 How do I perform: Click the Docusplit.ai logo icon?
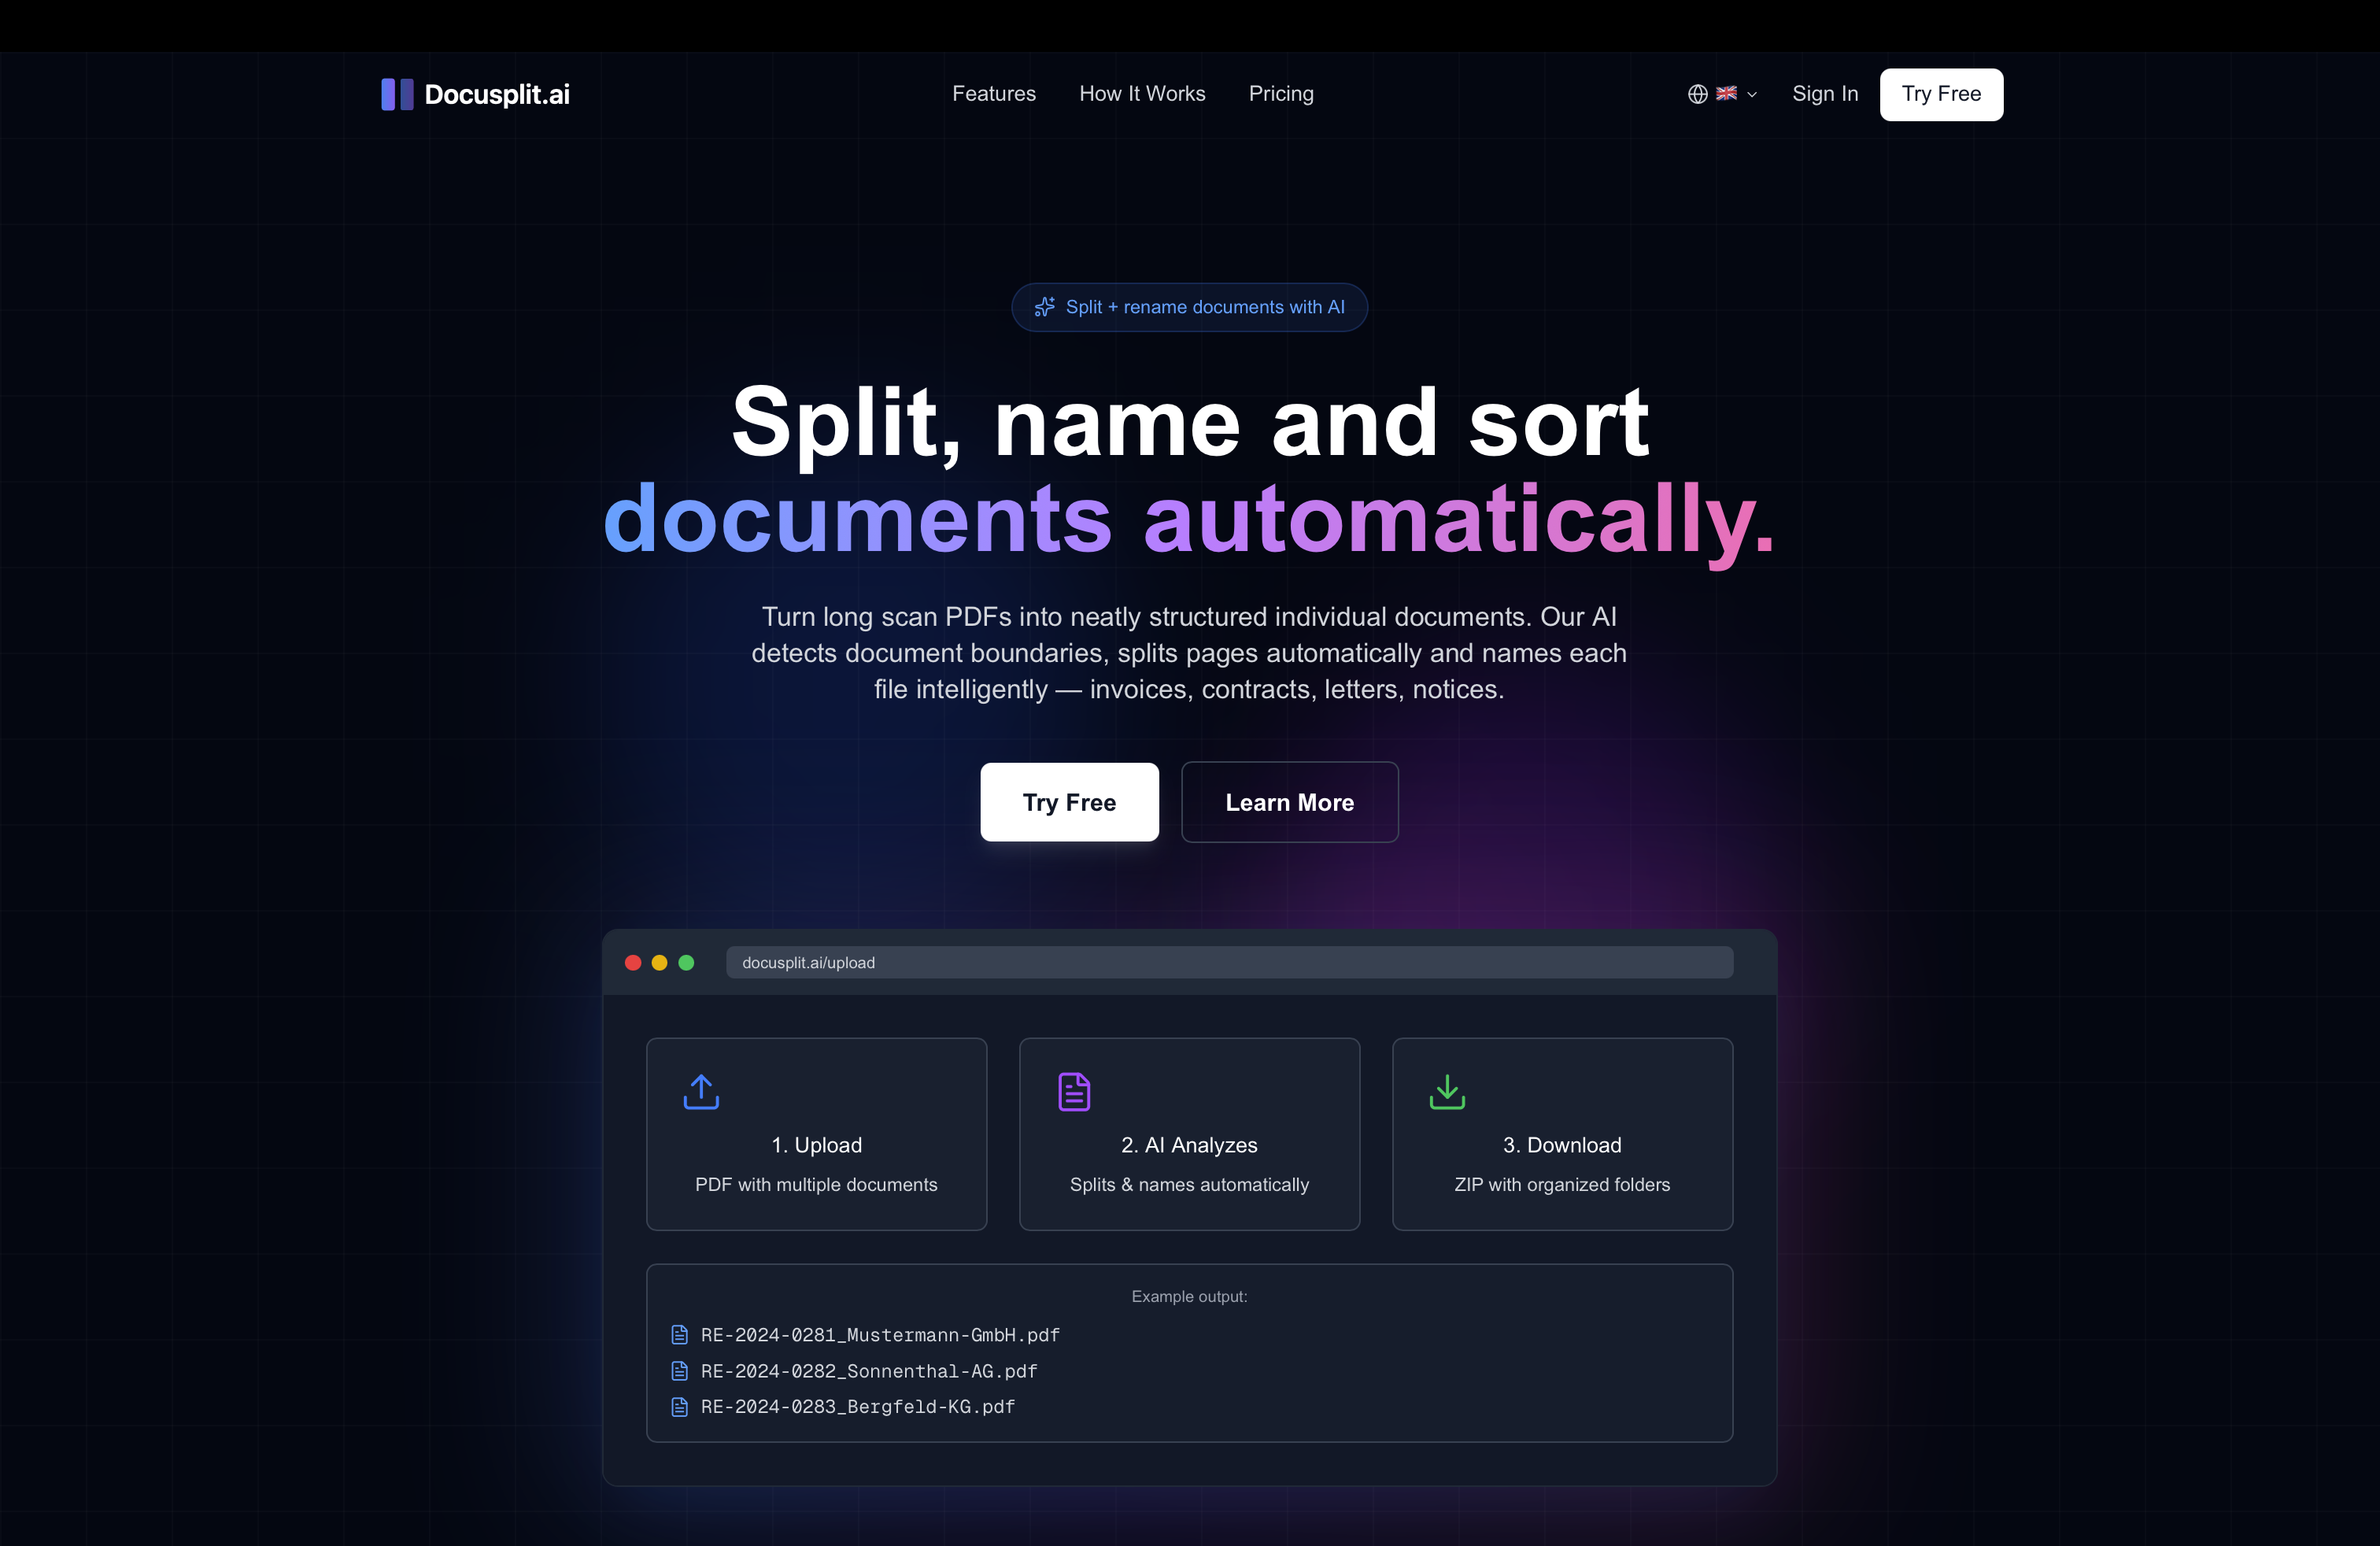click(397, 94)
